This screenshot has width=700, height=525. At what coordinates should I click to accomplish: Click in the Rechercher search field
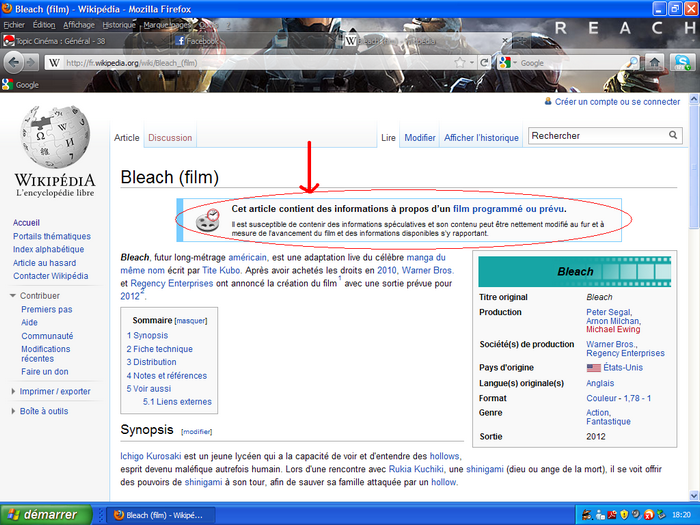pyautogui.click(x=598, y=135)
